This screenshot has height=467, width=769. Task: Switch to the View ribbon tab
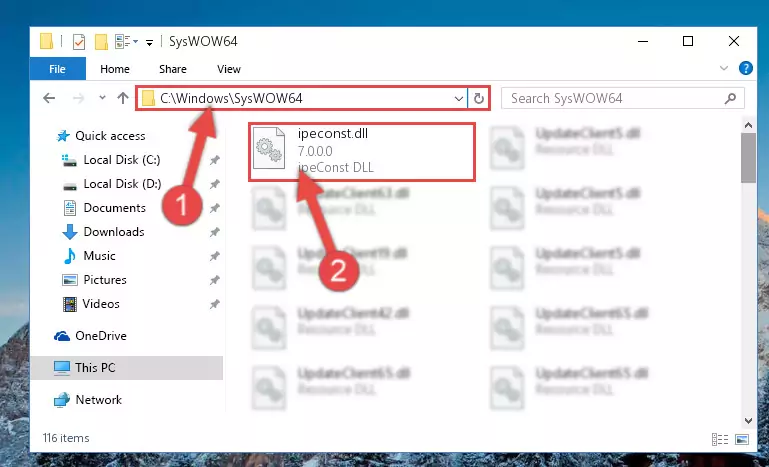229,69
